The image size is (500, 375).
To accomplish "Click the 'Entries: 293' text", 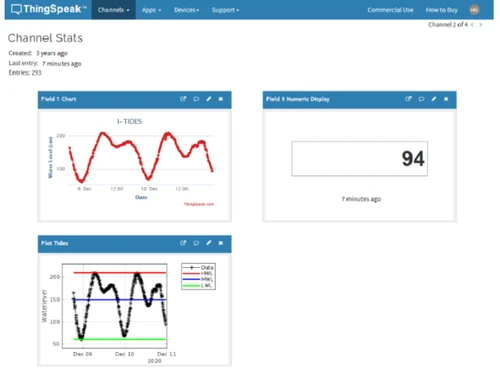I will [25, 73].
